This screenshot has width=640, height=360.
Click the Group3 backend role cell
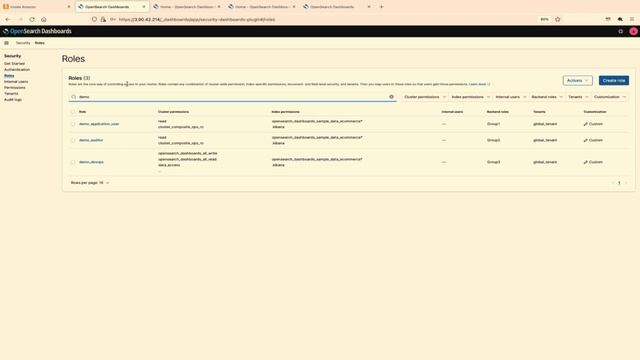coord(493,162)
